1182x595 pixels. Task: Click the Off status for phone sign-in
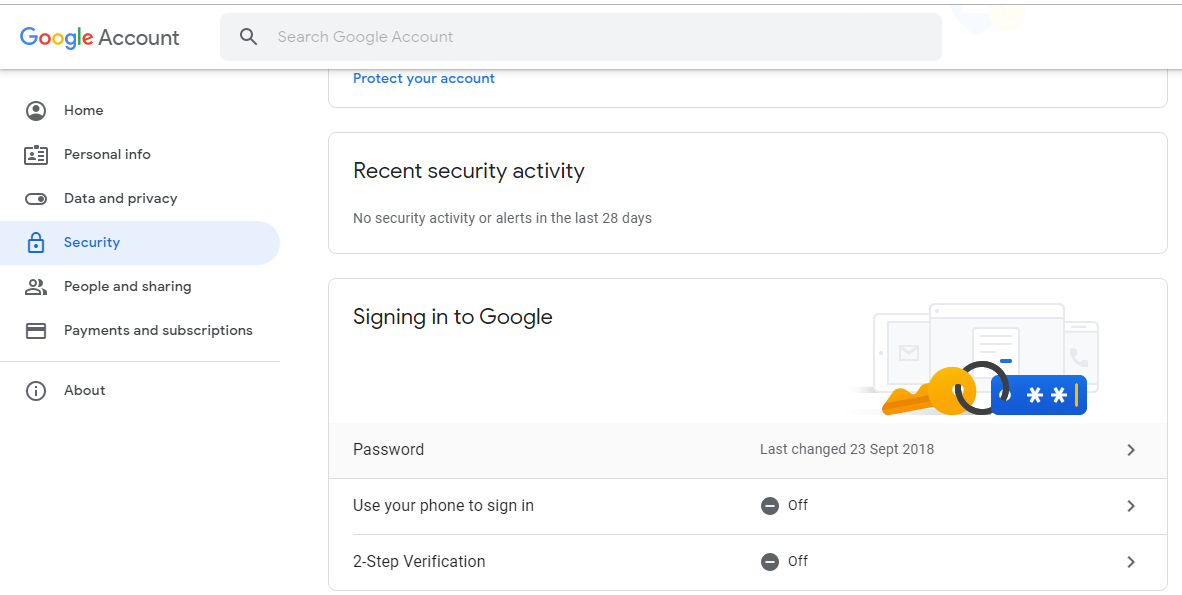[x=785, y=506]
